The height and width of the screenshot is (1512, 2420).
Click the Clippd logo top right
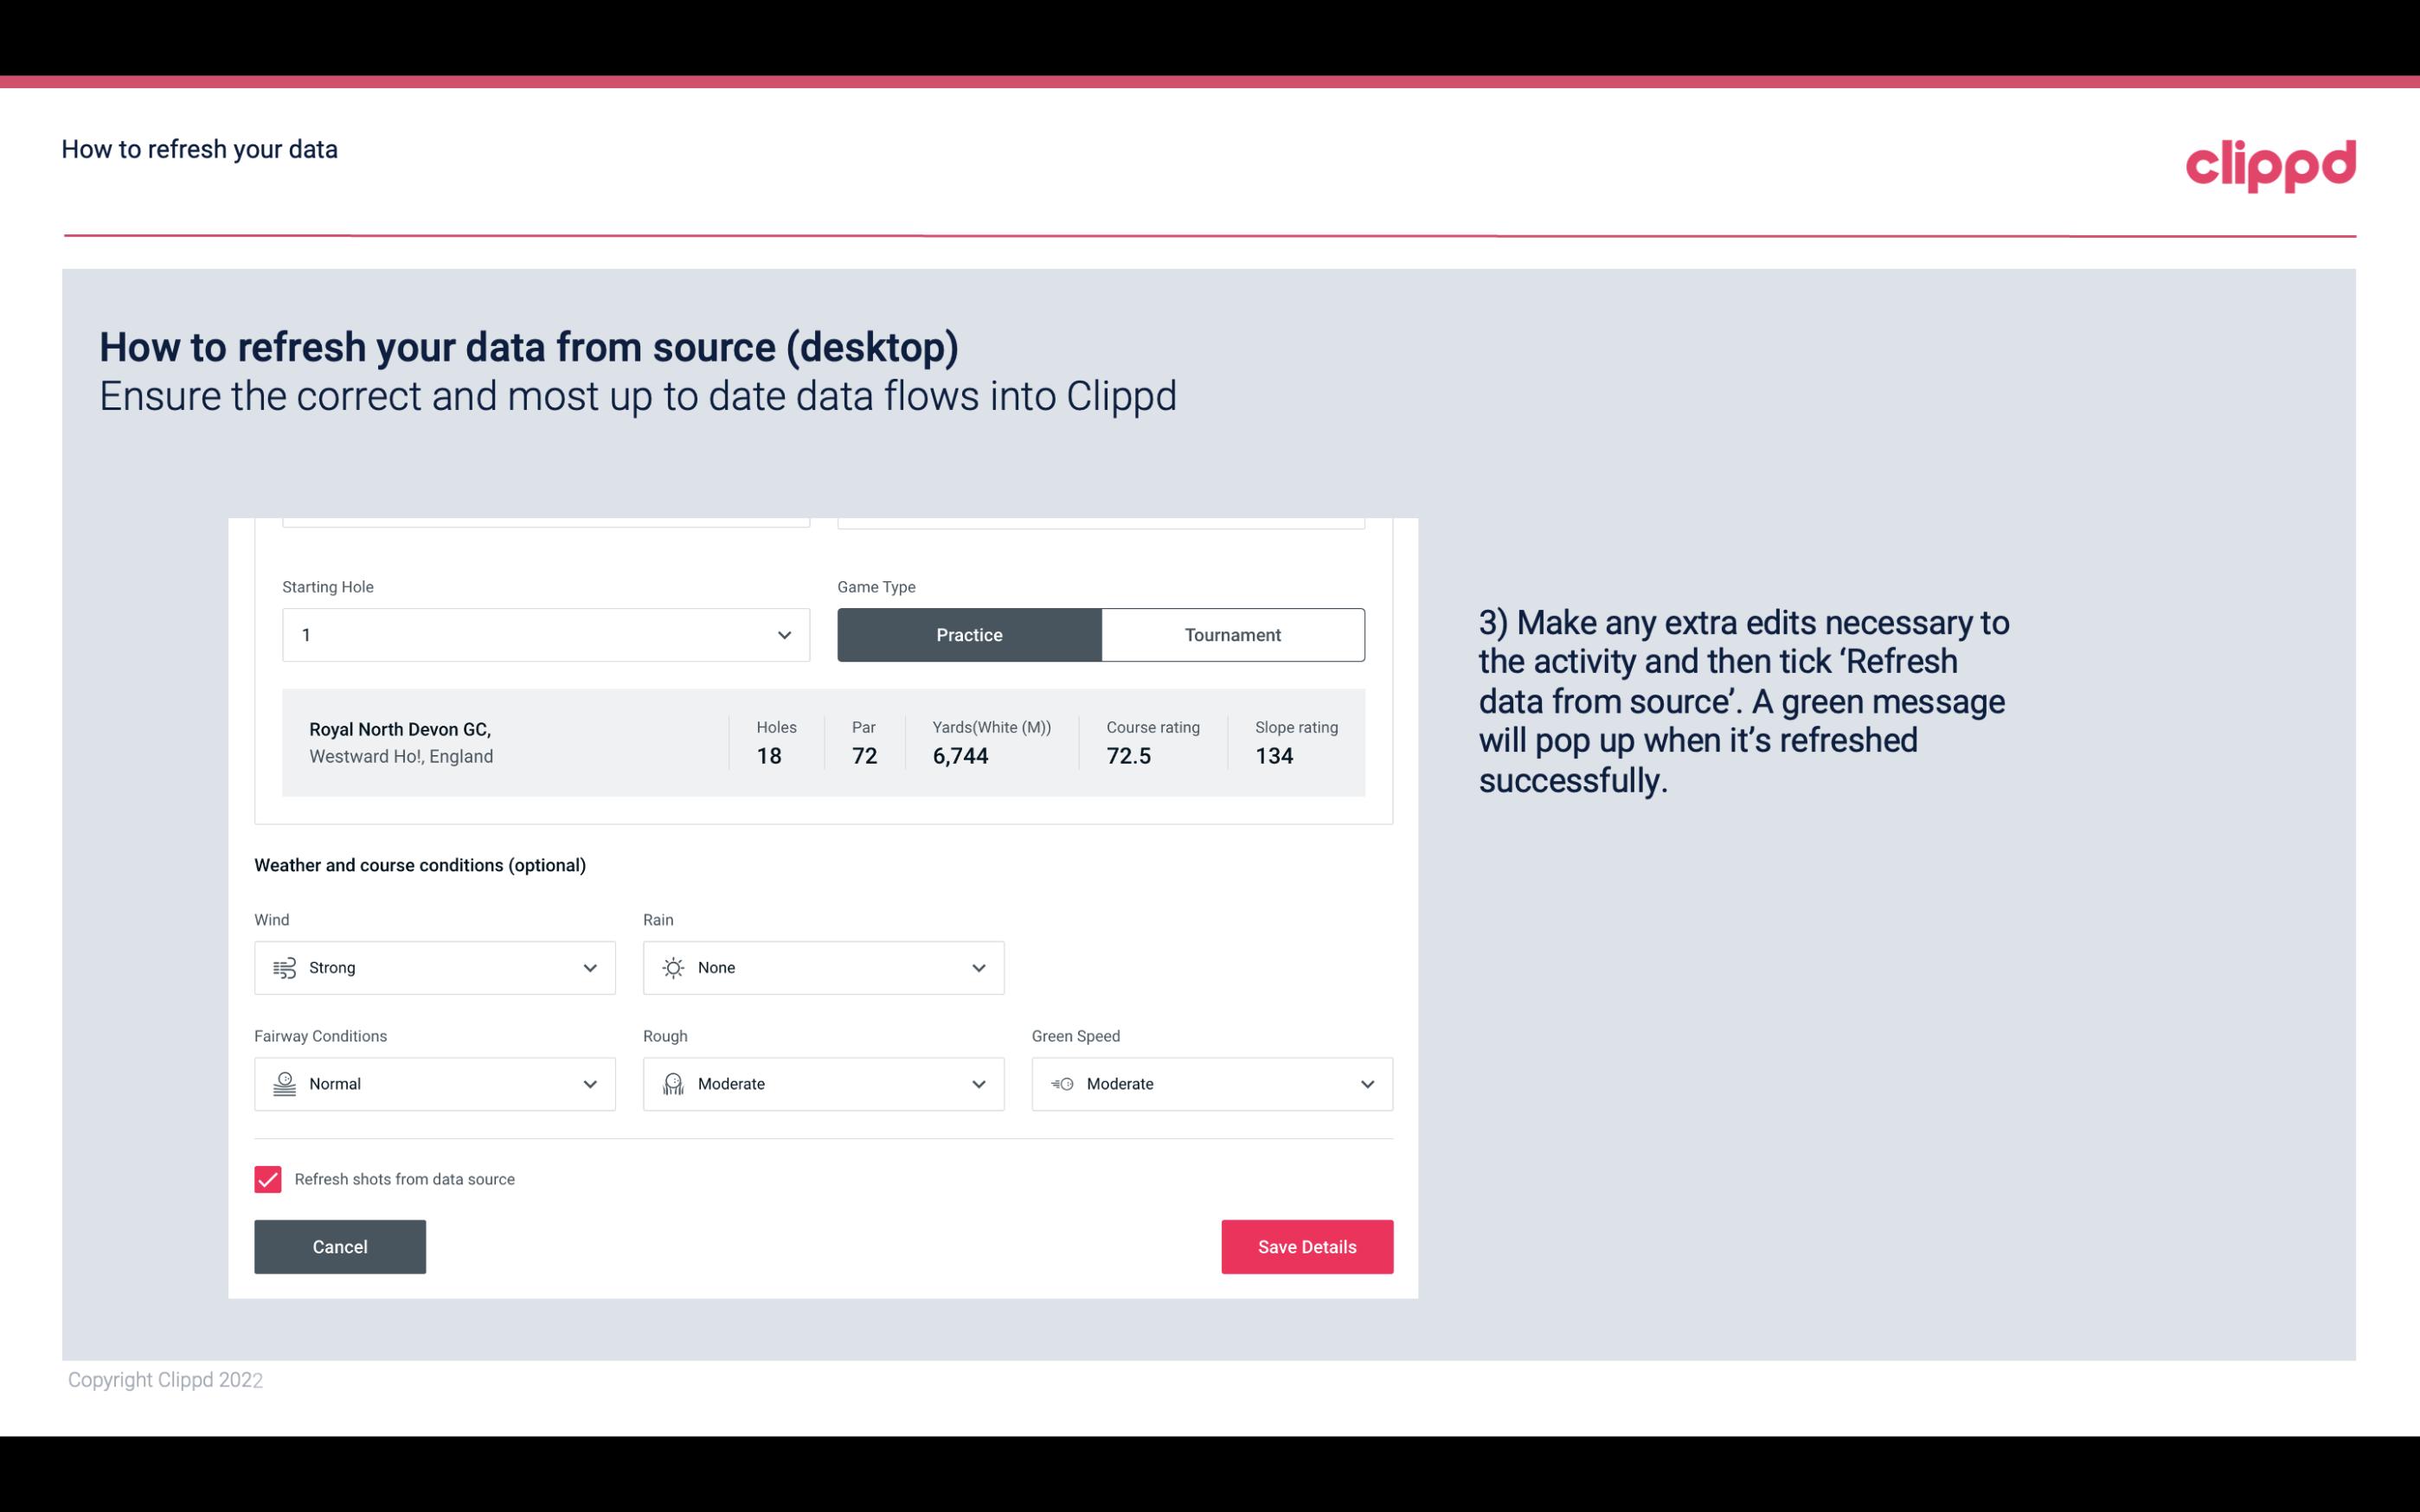[2270, 163]
